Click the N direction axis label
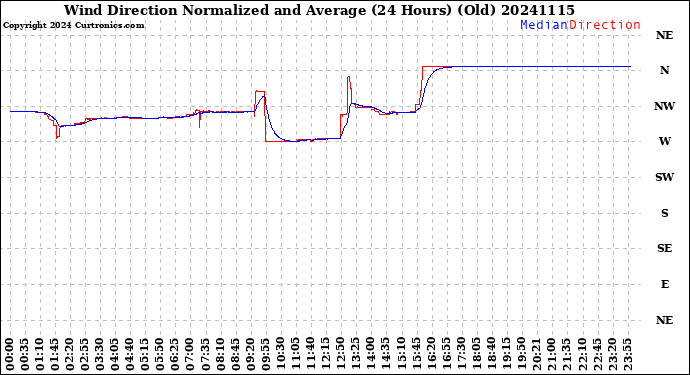This screenshot has width=690, height=375. tap(664, 70)
